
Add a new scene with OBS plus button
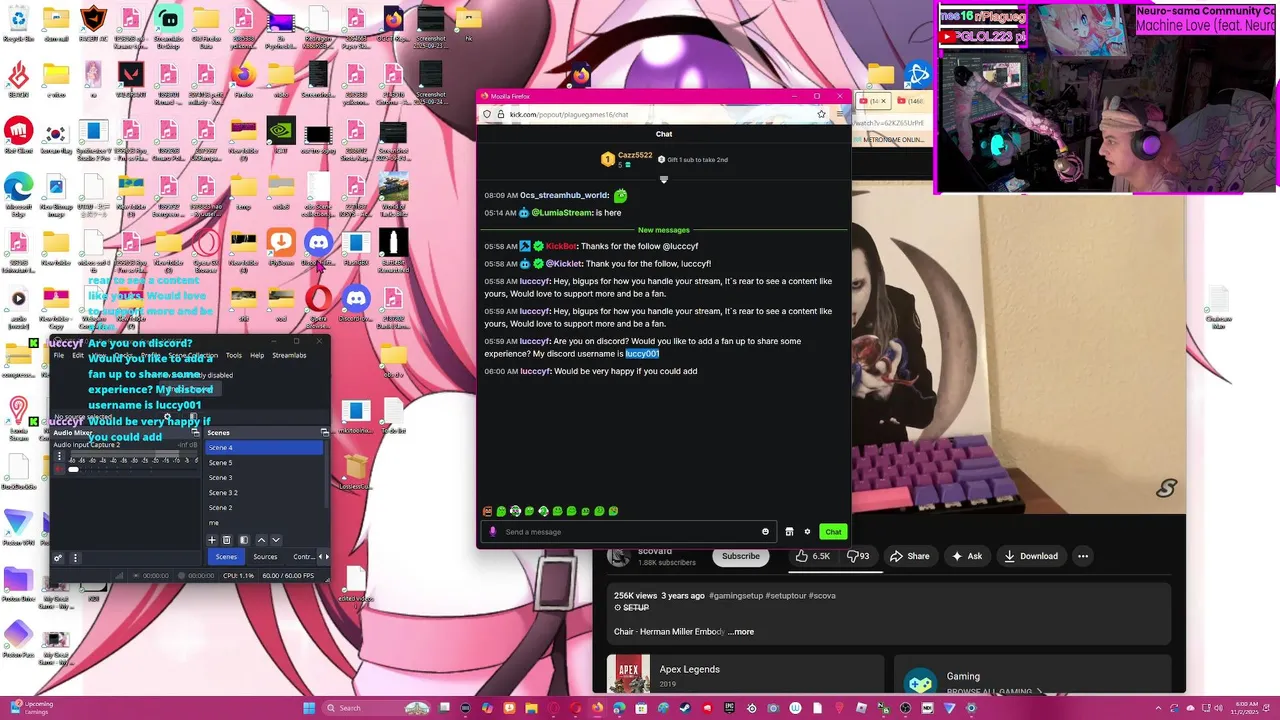212,540
